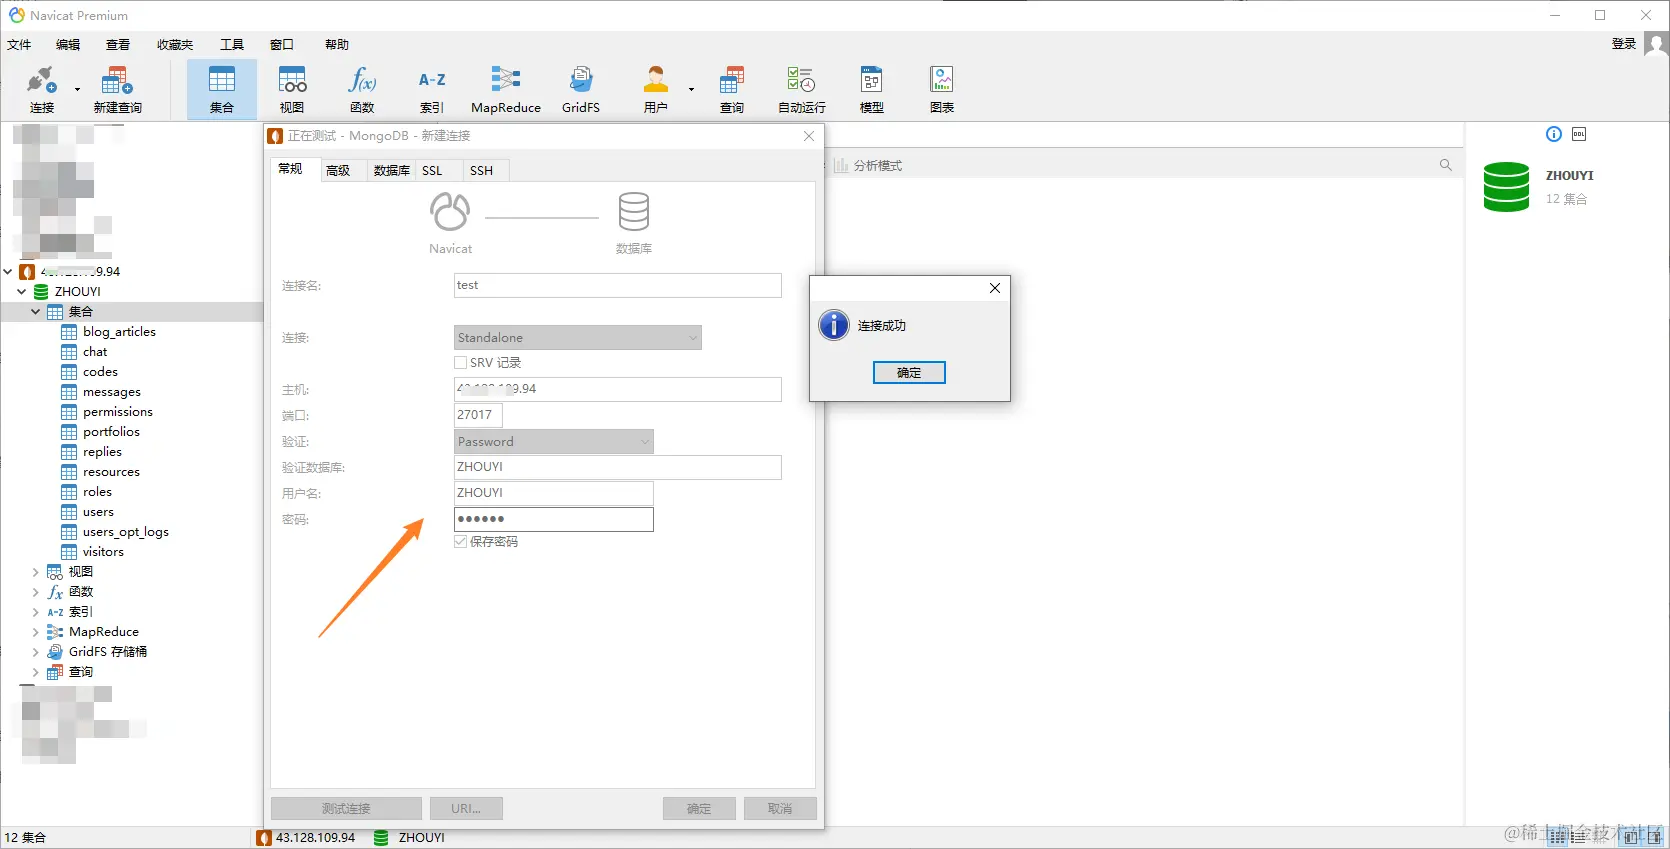Click the green ZHOUYI database icon in the info panel
This screenshot has height=849, width=1670.
[x=1506, y=187]
